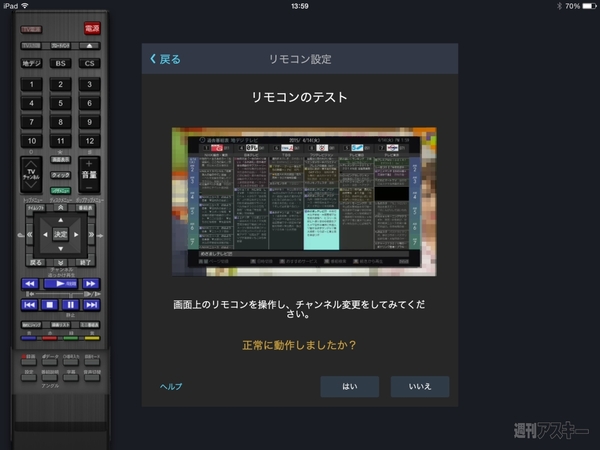Tap the 録画 record button
The width and height of the screenshot is (600, 450).
(x=29, y=362)
